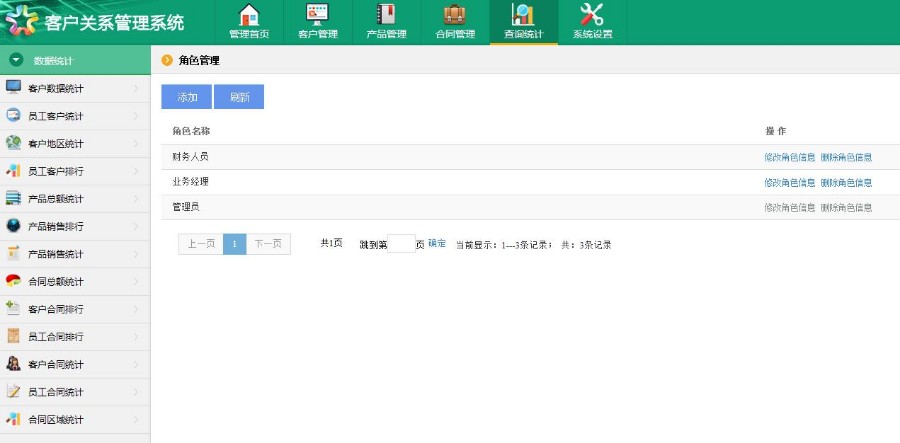The image size is (900, 443).
Task: Open 系统设置 tools icon
Action: click(x=592, y=14)
